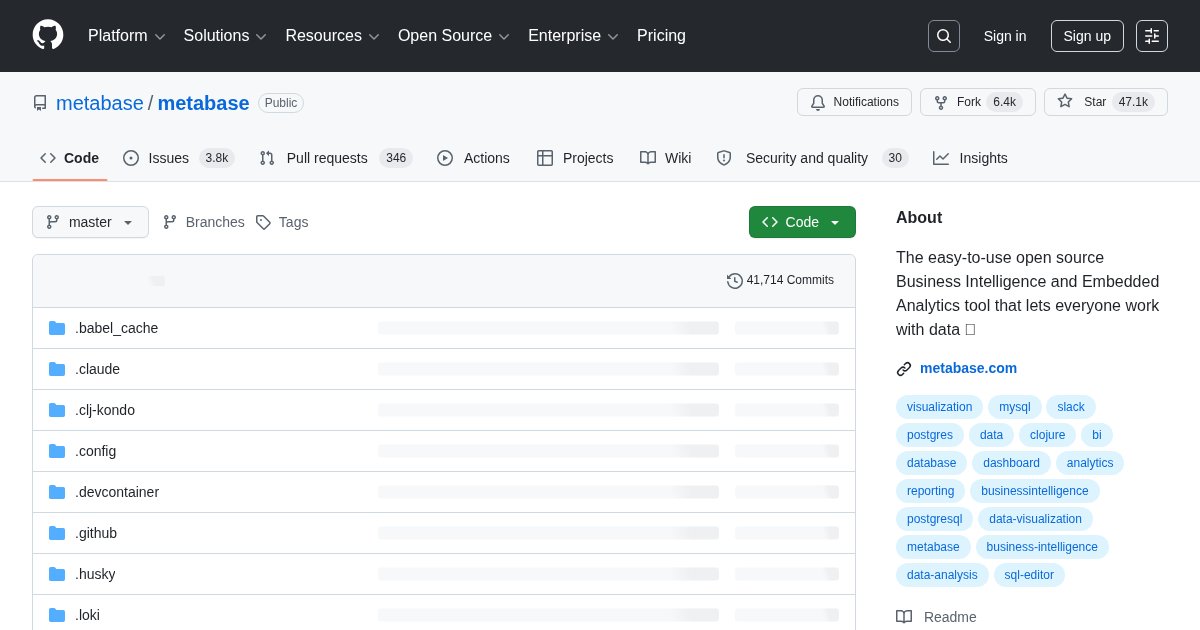The height and width of the screenshot is (630, 1200).
Task: Switch to the Pull requests tab
Action: pos(336,158)
